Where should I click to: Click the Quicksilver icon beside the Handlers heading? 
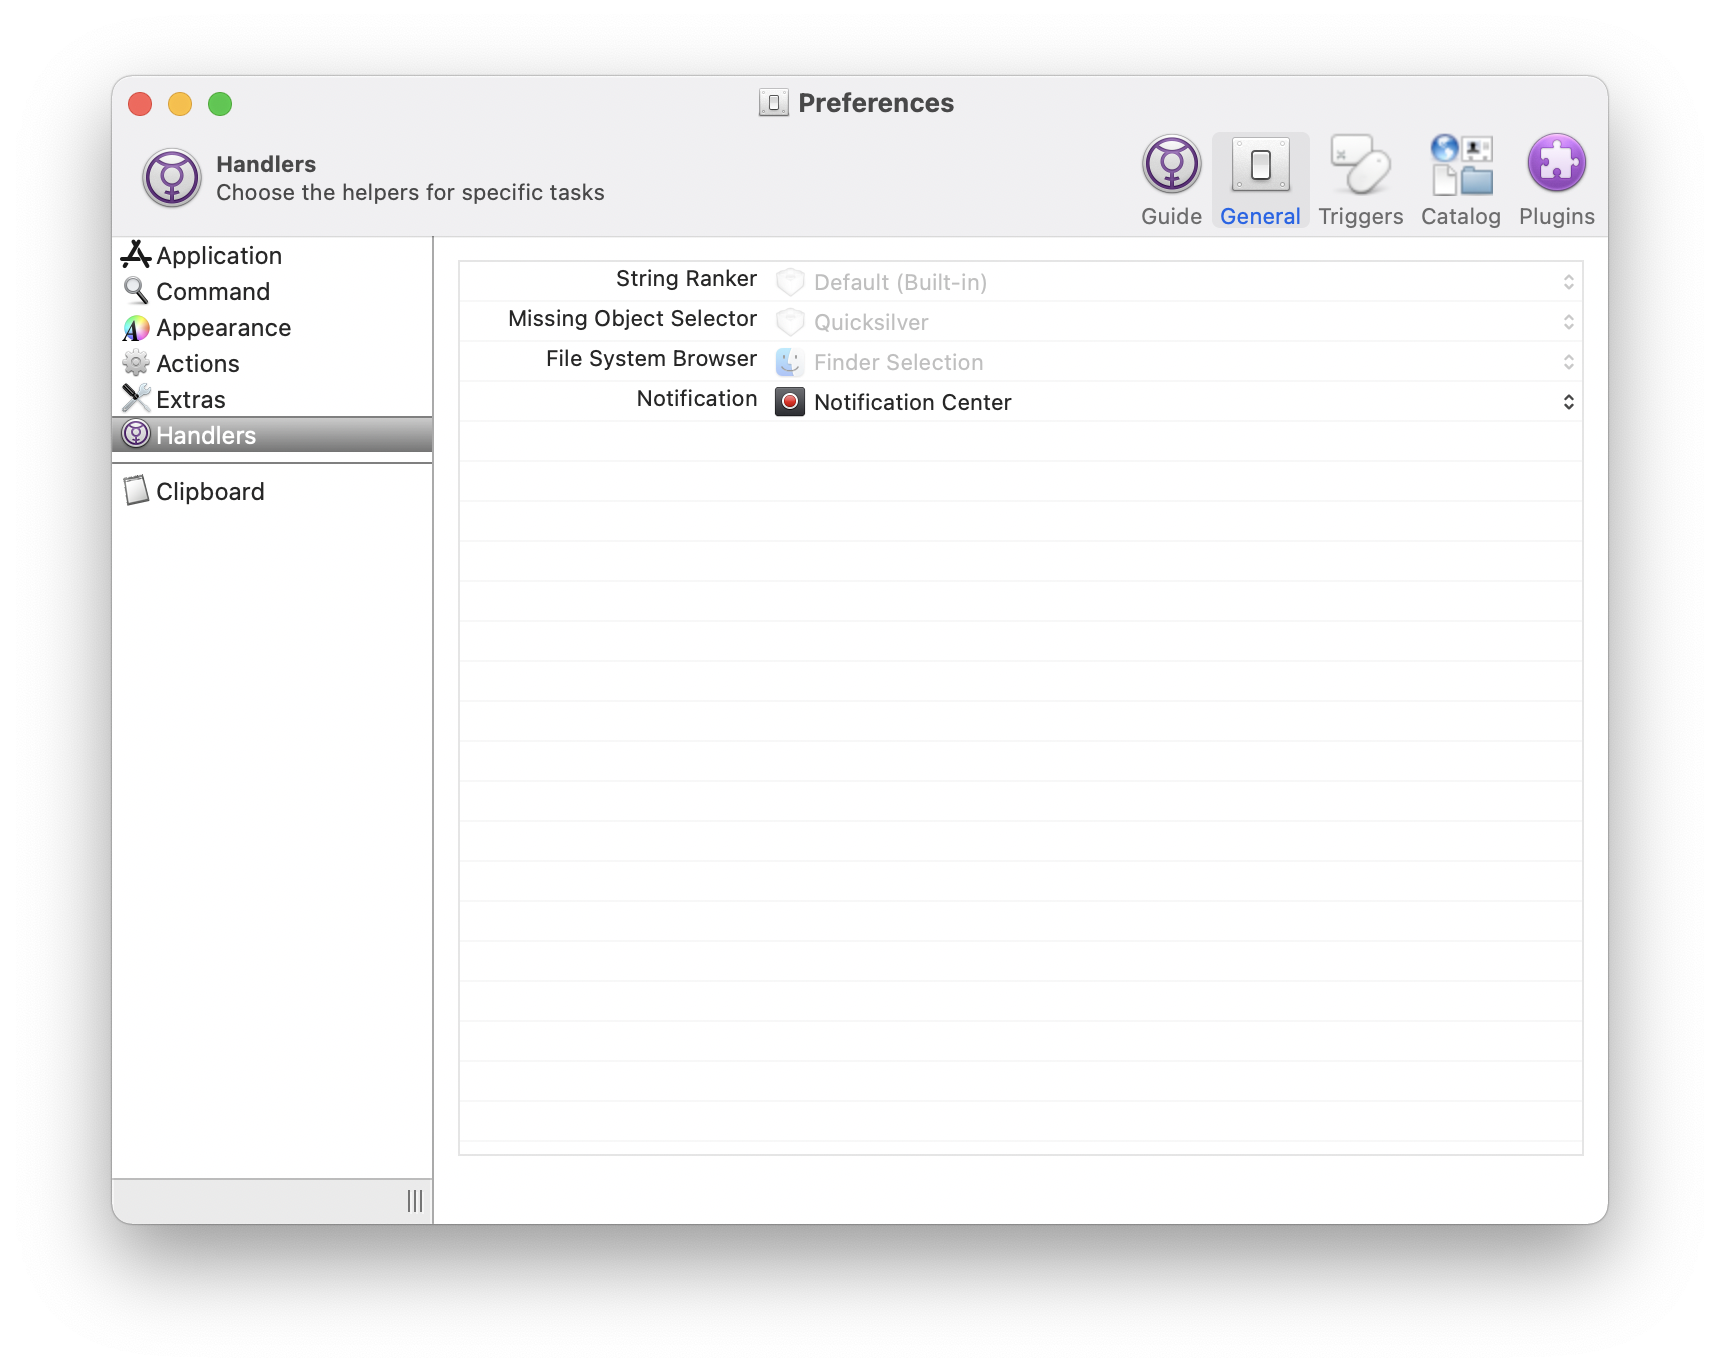pos(171,177)
